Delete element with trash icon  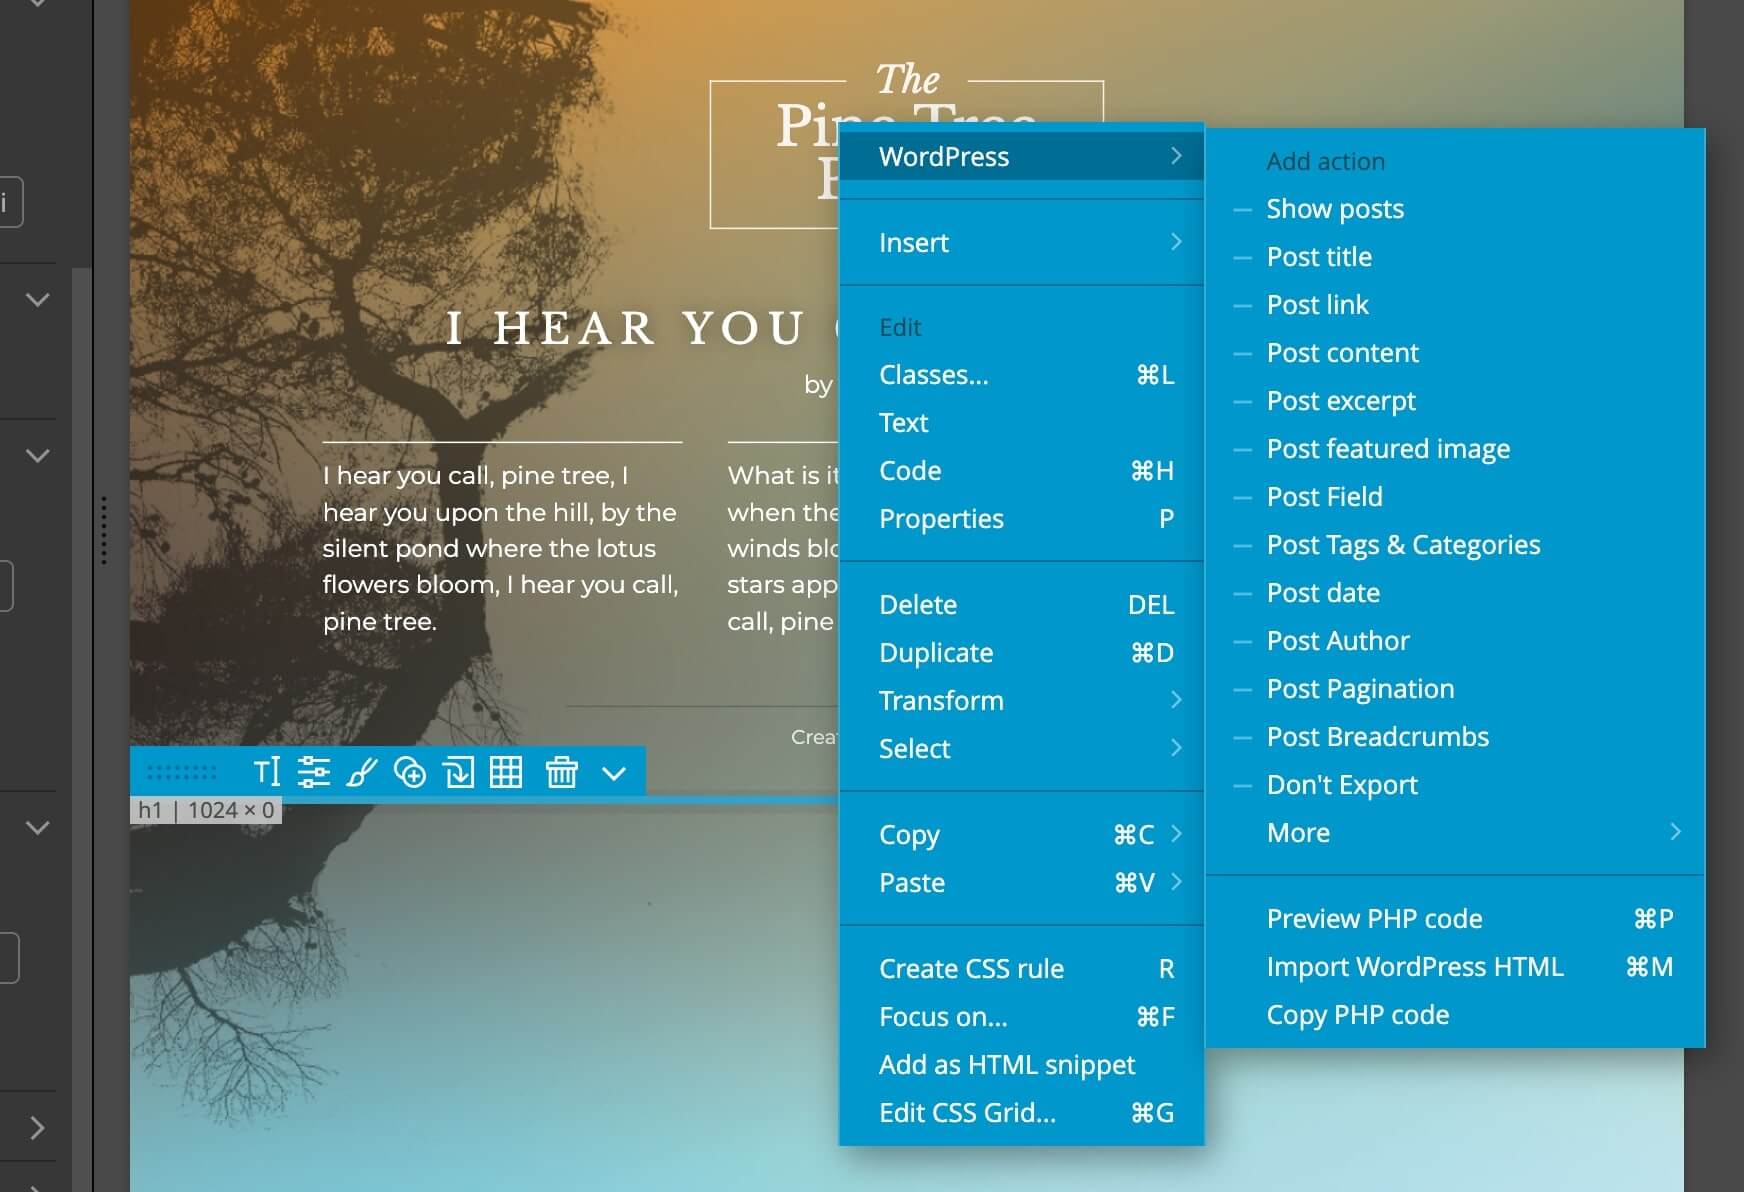click(562, 772)
